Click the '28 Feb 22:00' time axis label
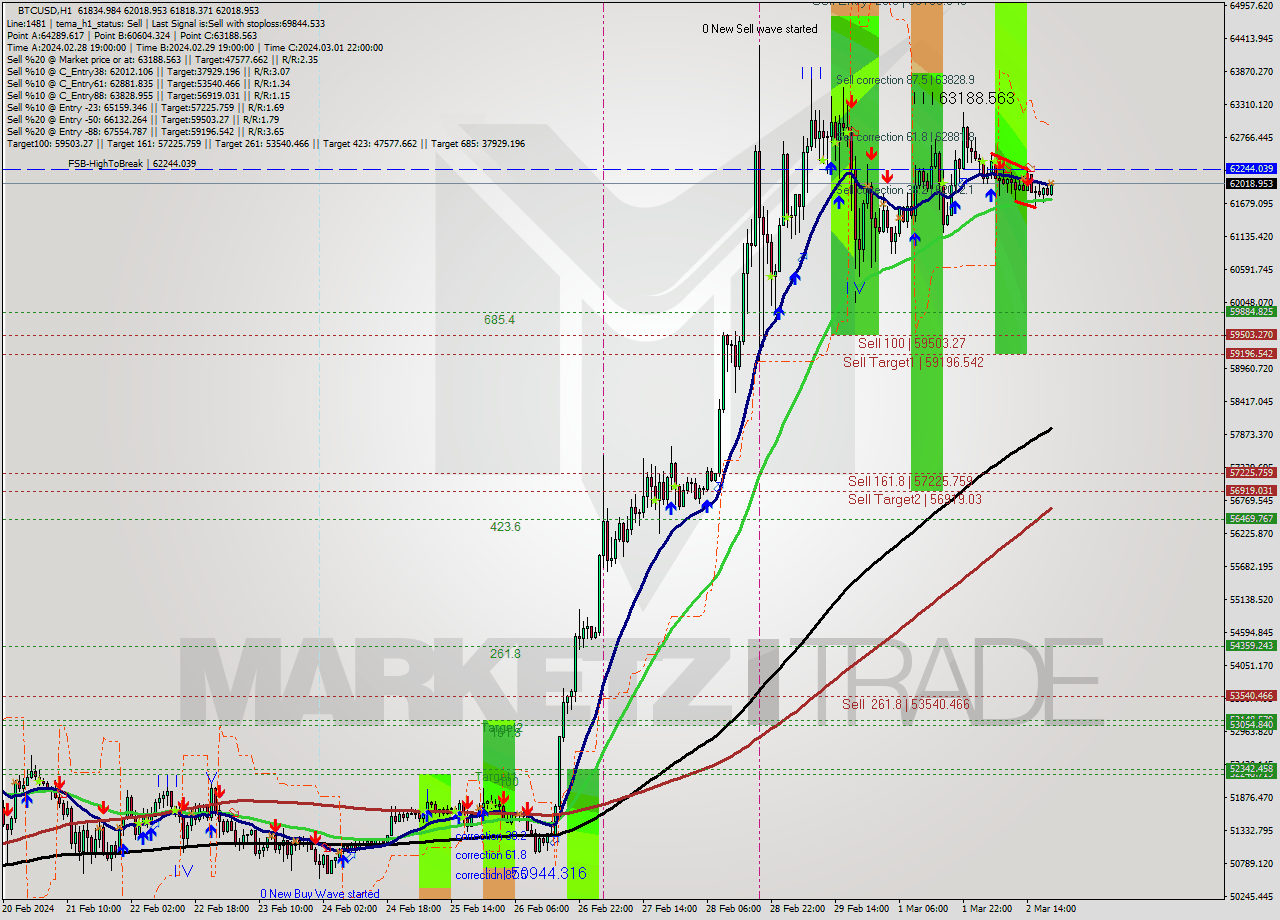 point(796,909)
